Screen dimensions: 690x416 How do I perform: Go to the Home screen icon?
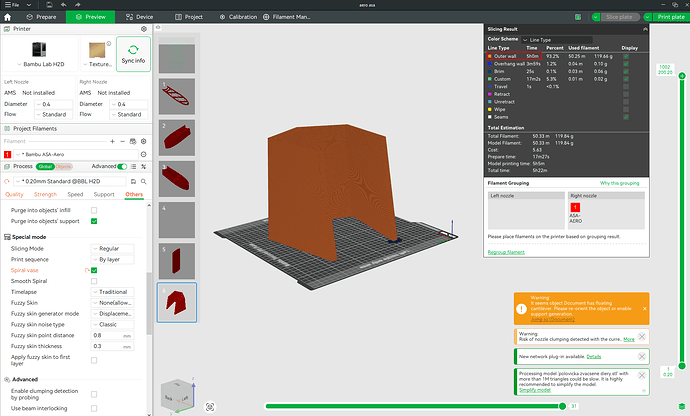click(7, 17)
